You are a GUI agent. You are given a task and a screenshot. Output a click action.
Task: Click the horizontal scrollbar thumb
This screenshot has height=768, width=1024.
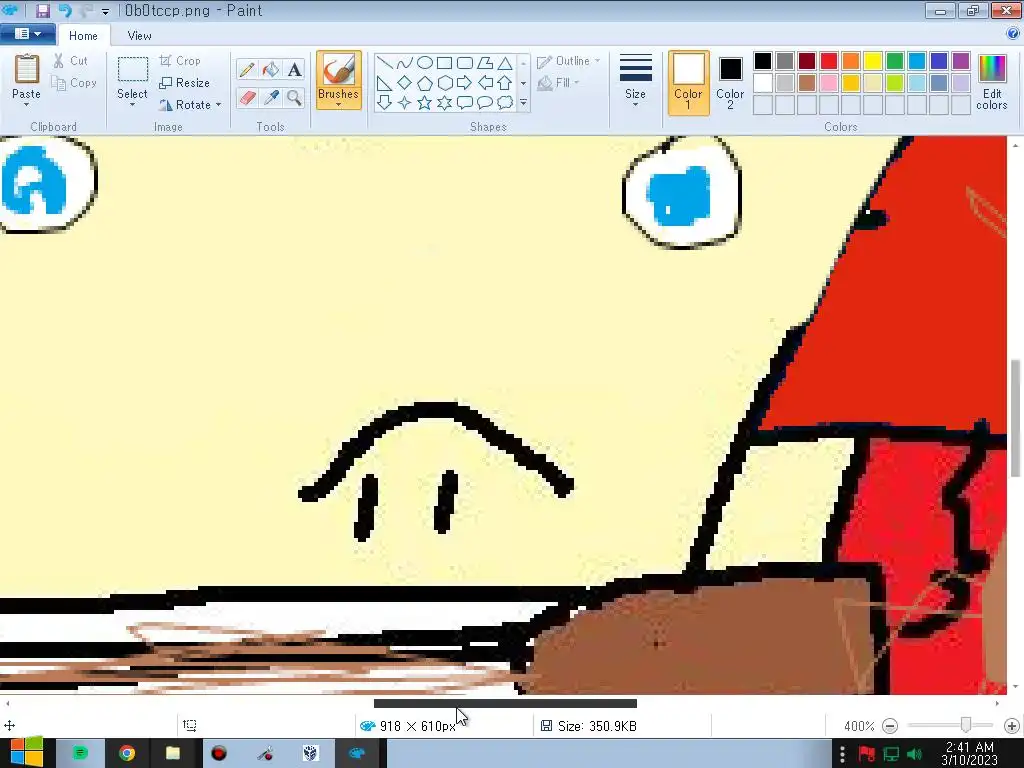point(505,703)
